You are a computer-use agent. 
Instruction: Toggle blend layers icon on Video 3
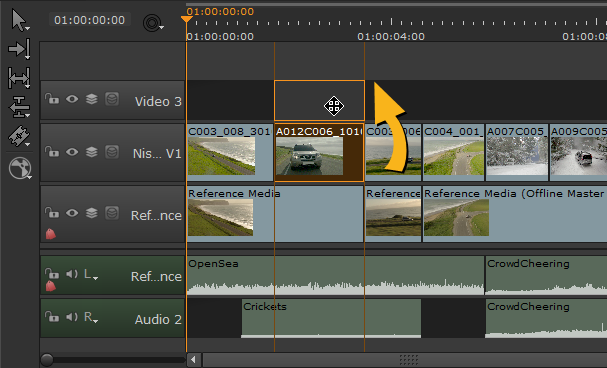click(x=92, y=99)
